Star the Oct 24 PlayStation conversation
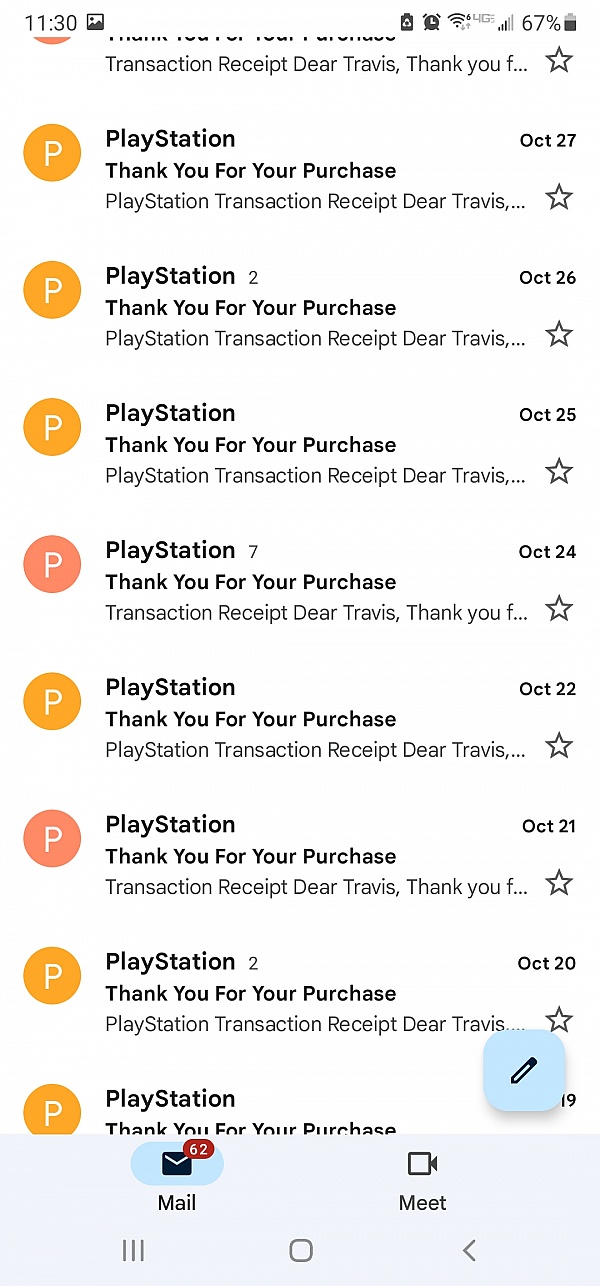Screen dimensions: 600x1286 (x=559, y=608)
